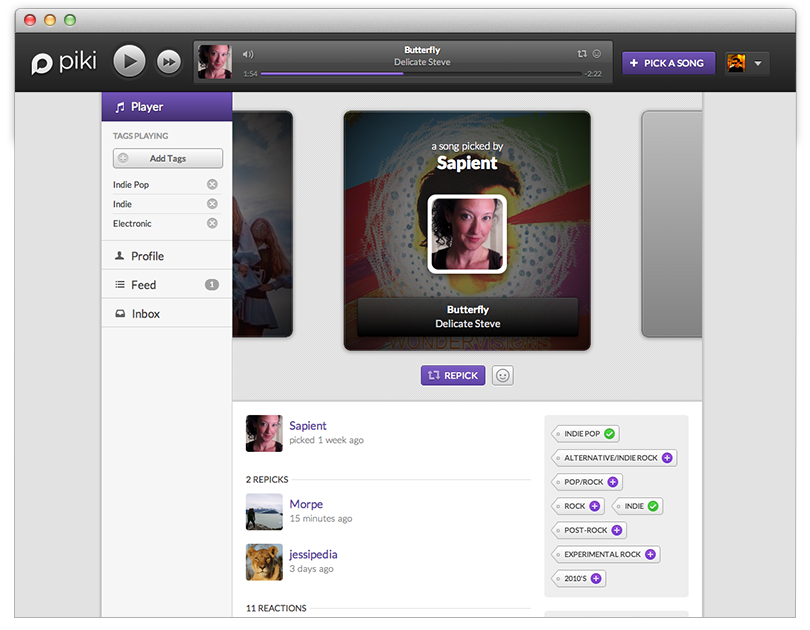The width and height of the screenshot is (810, 630).
Task: Seek on the song progress bar
Action: (x=420, y=74)
